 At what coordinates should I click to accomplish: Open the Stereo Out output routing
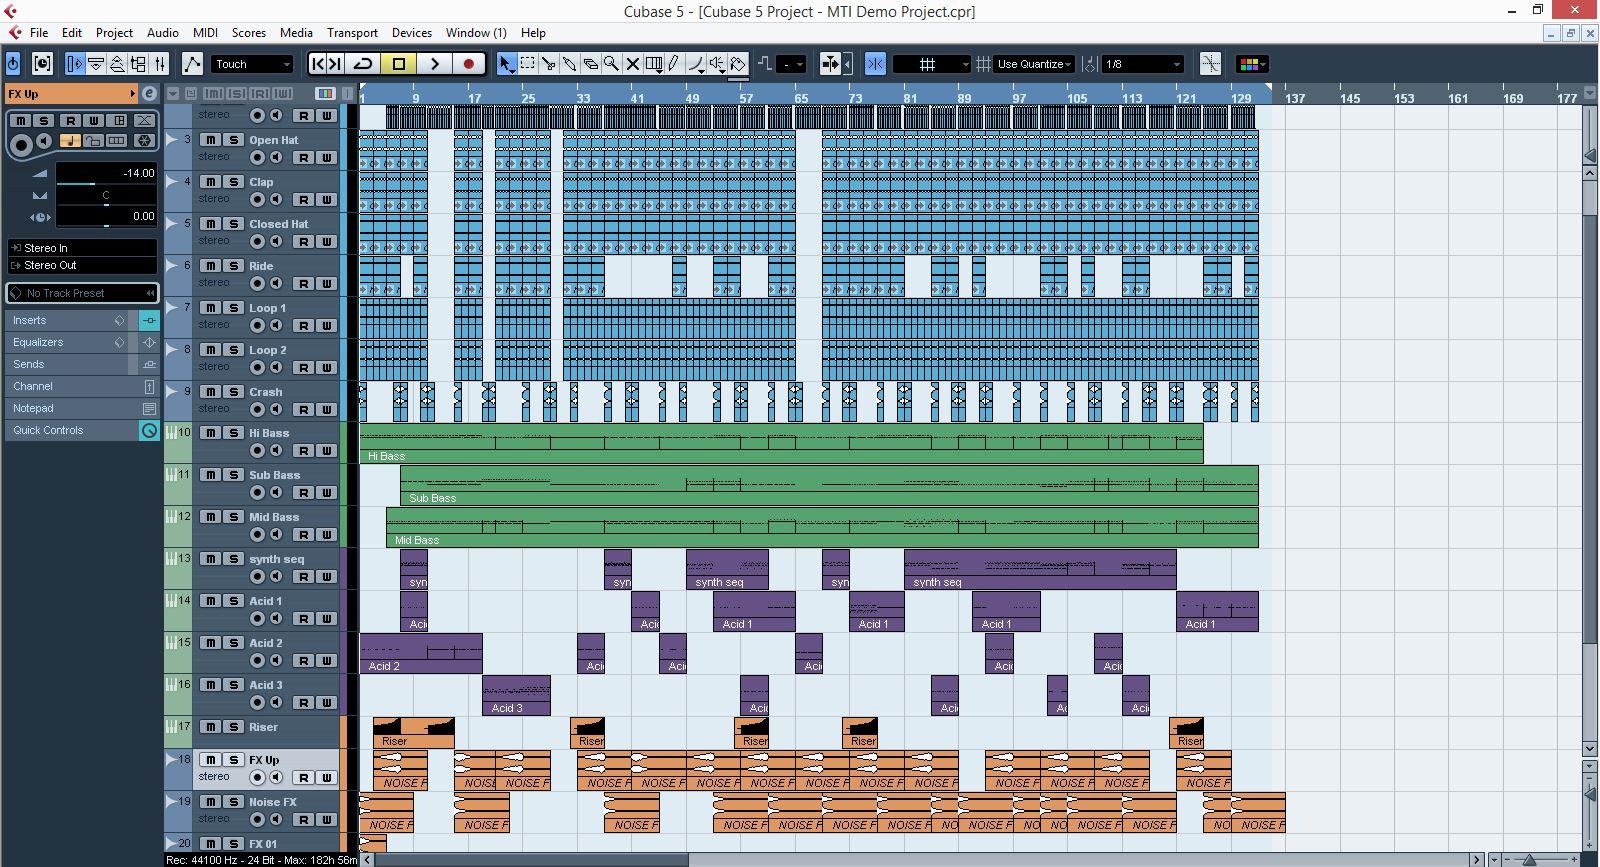coord(82,265)
